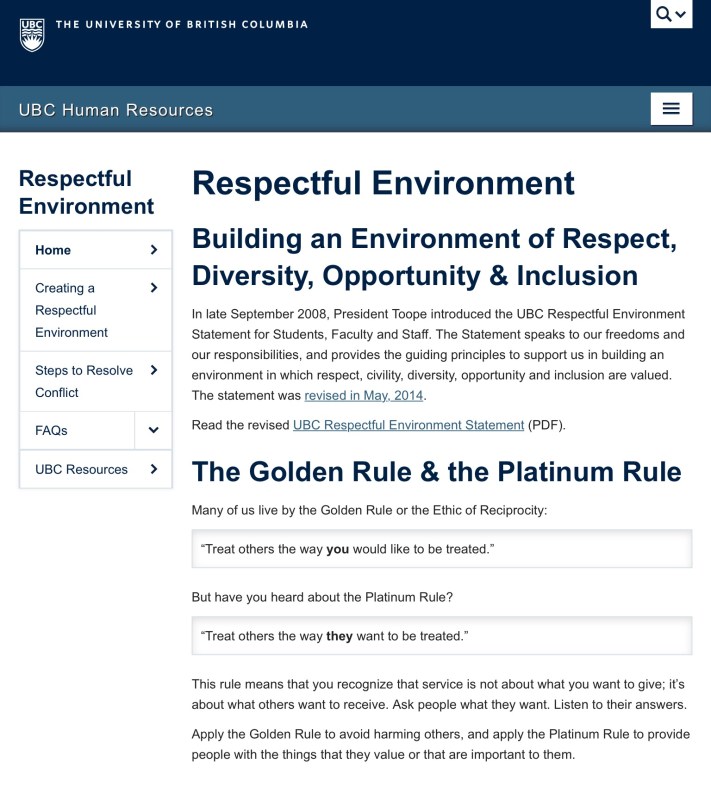Image resolution: width=711 pixels, height=800 pixels.
Task: Click the UBC Human Resources header title
Action: pyautogui.click(x=116, y=110)
